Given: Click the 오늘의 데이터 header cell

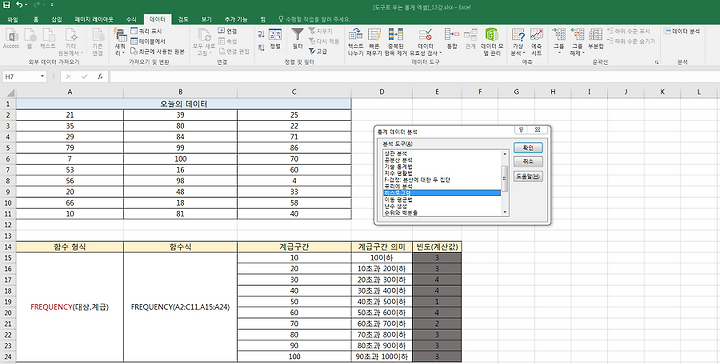Looking at the screenshot, I should pos(184,104).
